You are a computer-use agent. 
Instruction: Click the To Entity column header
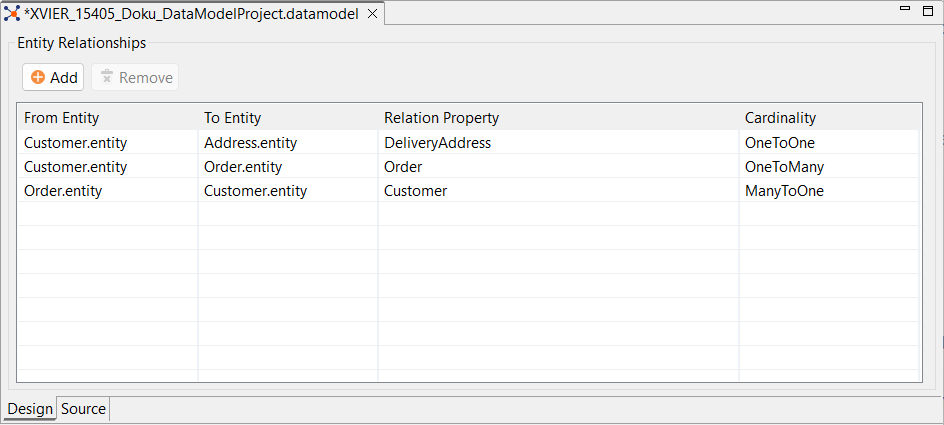[x=232, y=118]
